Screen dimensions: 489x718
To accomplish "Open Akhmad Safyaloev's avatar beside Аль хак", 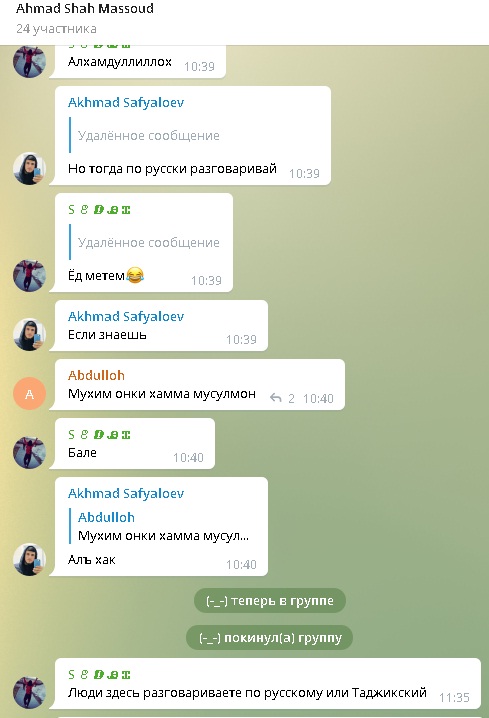I will 29,559.
